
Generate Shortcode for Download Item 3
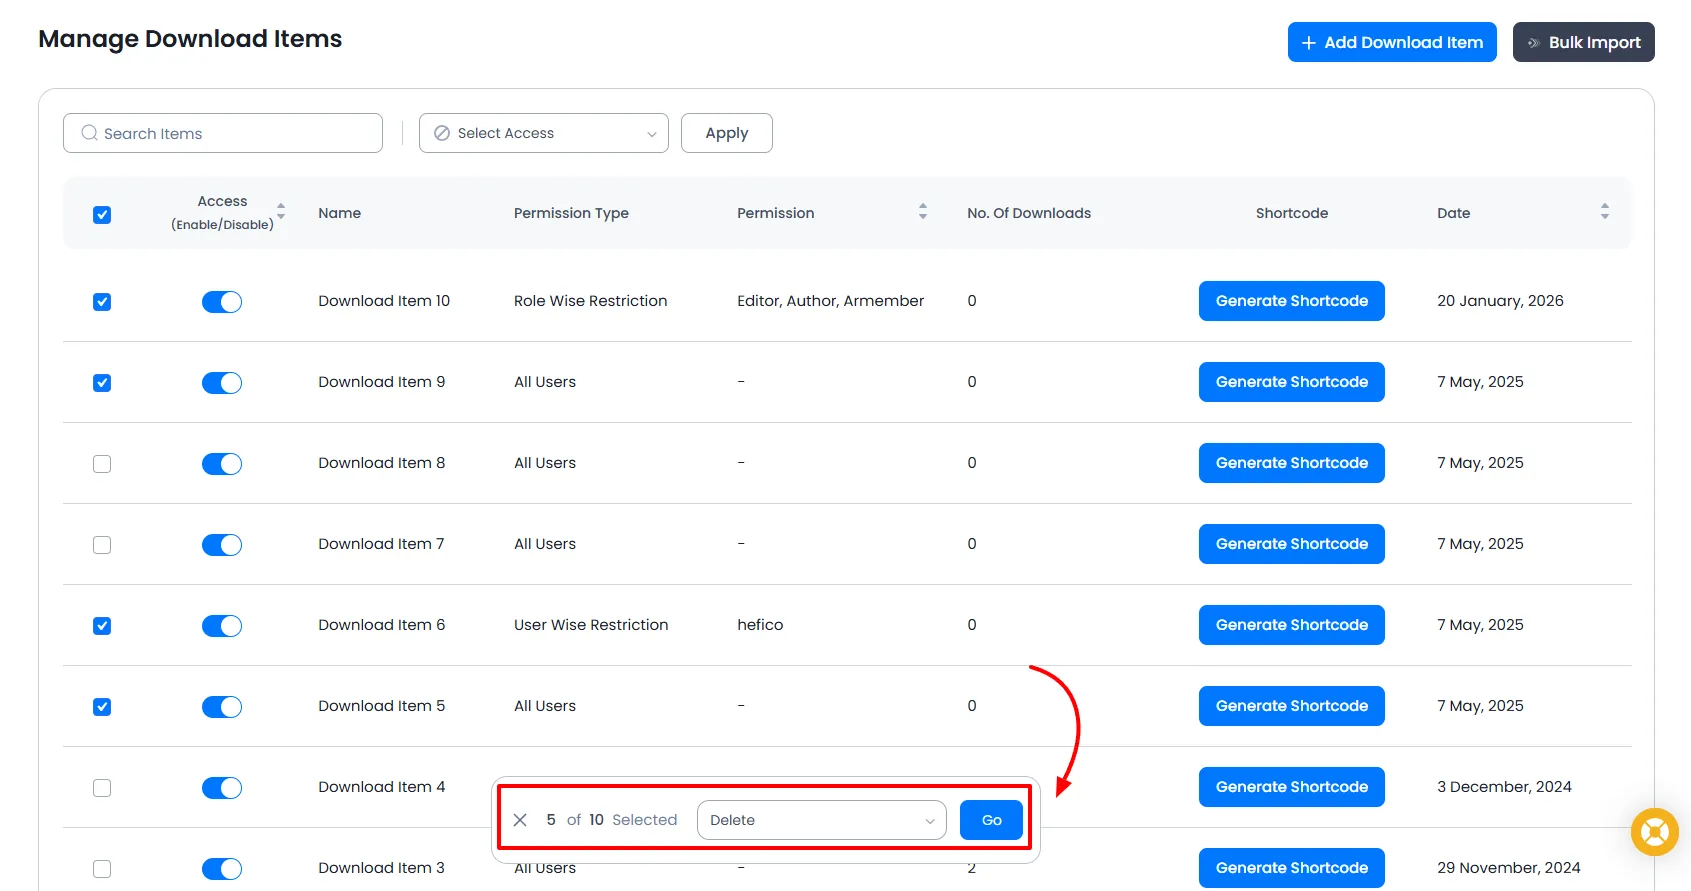[1292, 868]
